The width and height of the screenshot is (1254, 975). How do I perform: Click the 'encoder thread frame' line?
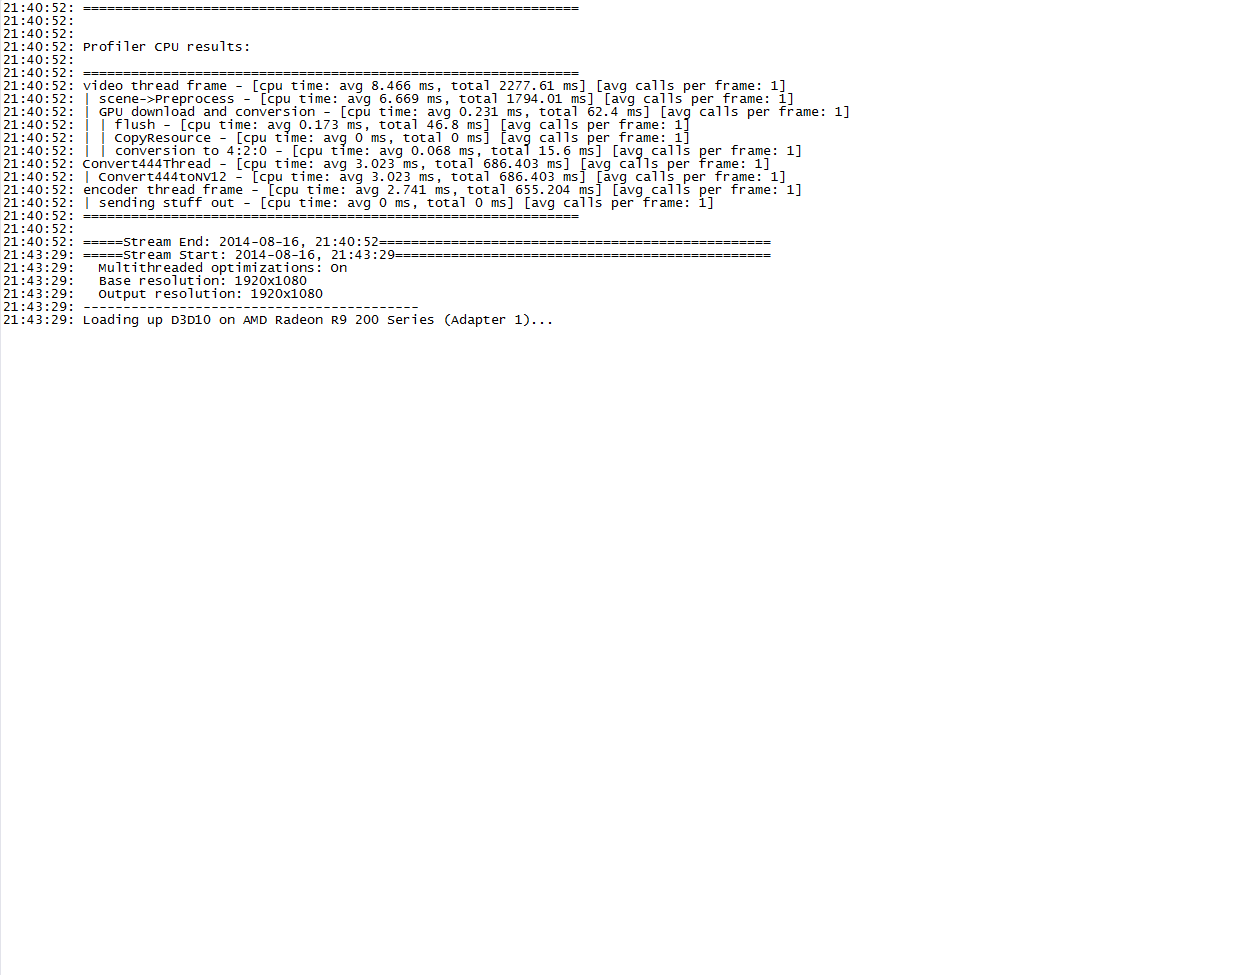click(442, 190)
